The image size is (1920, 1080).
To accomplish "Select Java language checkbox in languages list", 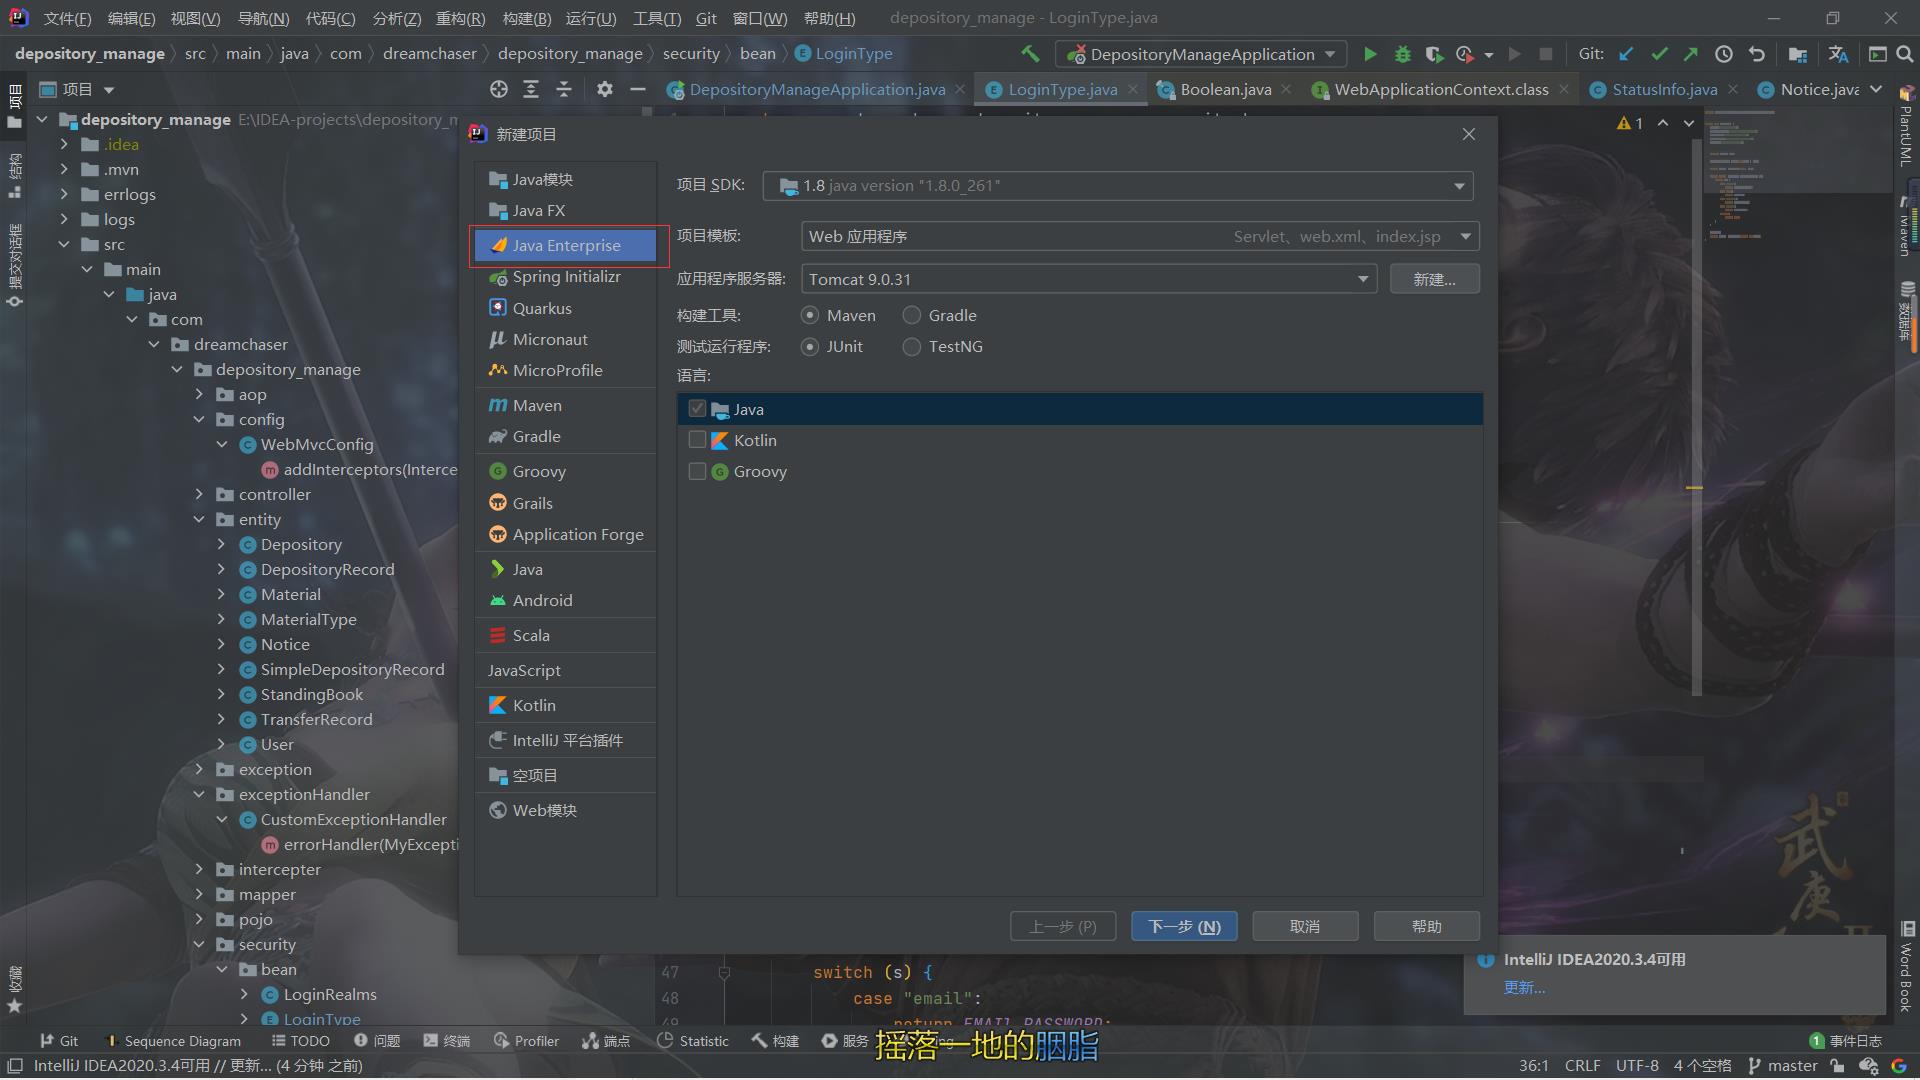I will click(x=696, y=407).
